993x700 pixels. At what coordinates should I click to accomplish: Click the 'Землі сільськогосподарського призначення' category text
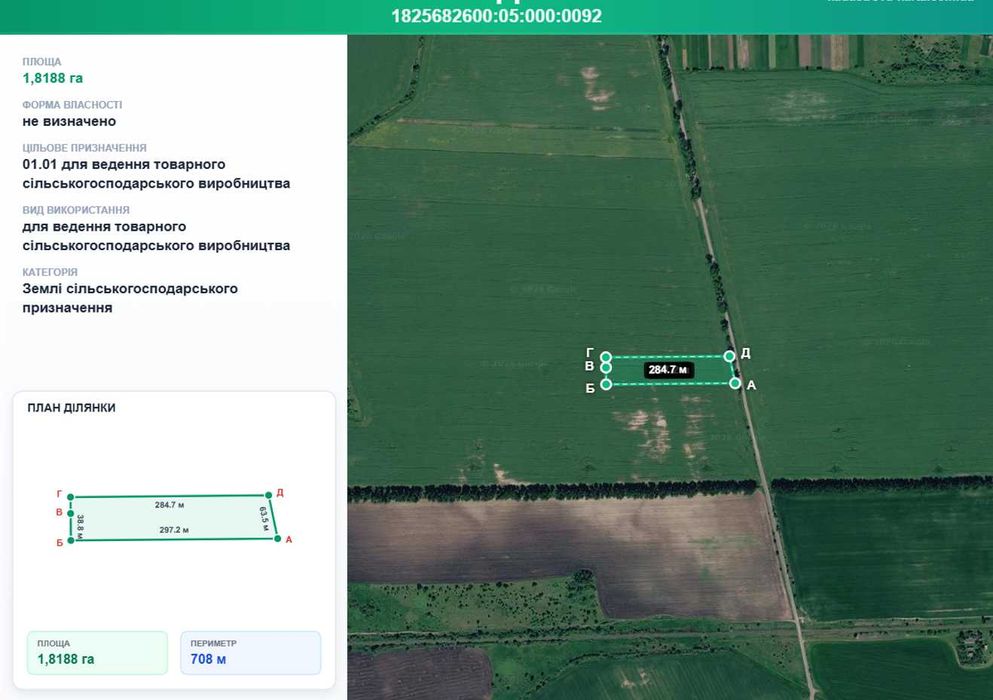[x=130, y=298]
